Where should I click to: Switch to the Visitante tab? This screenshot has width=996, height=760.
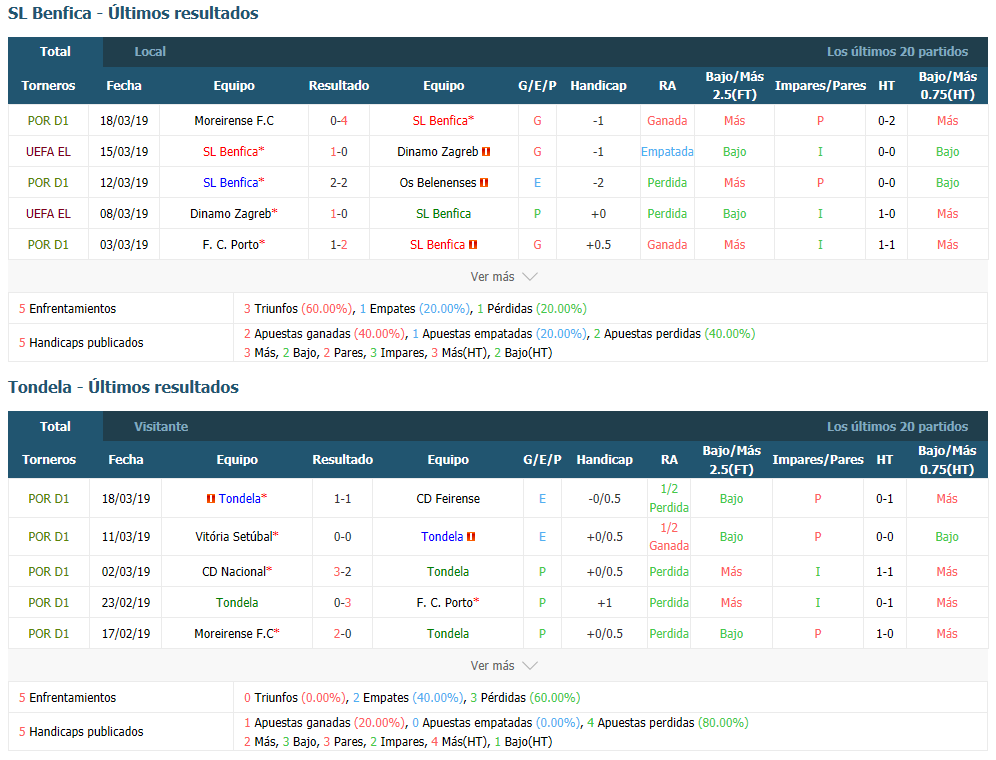coord(161,426)
